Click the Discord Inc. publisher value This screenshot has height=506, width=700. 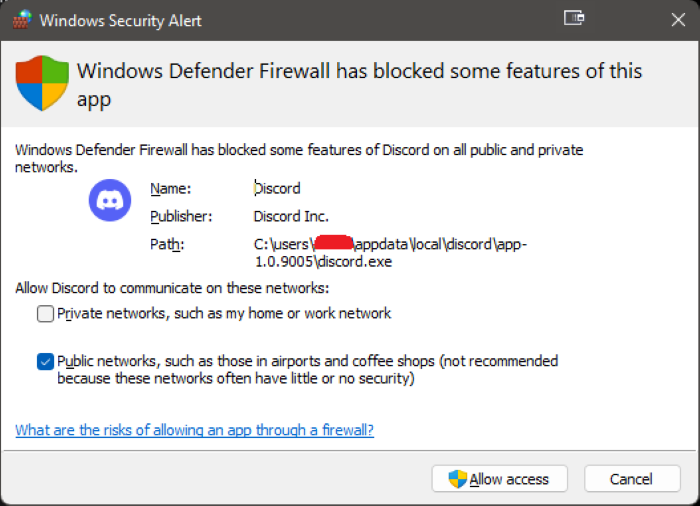[x=291, y=217]
